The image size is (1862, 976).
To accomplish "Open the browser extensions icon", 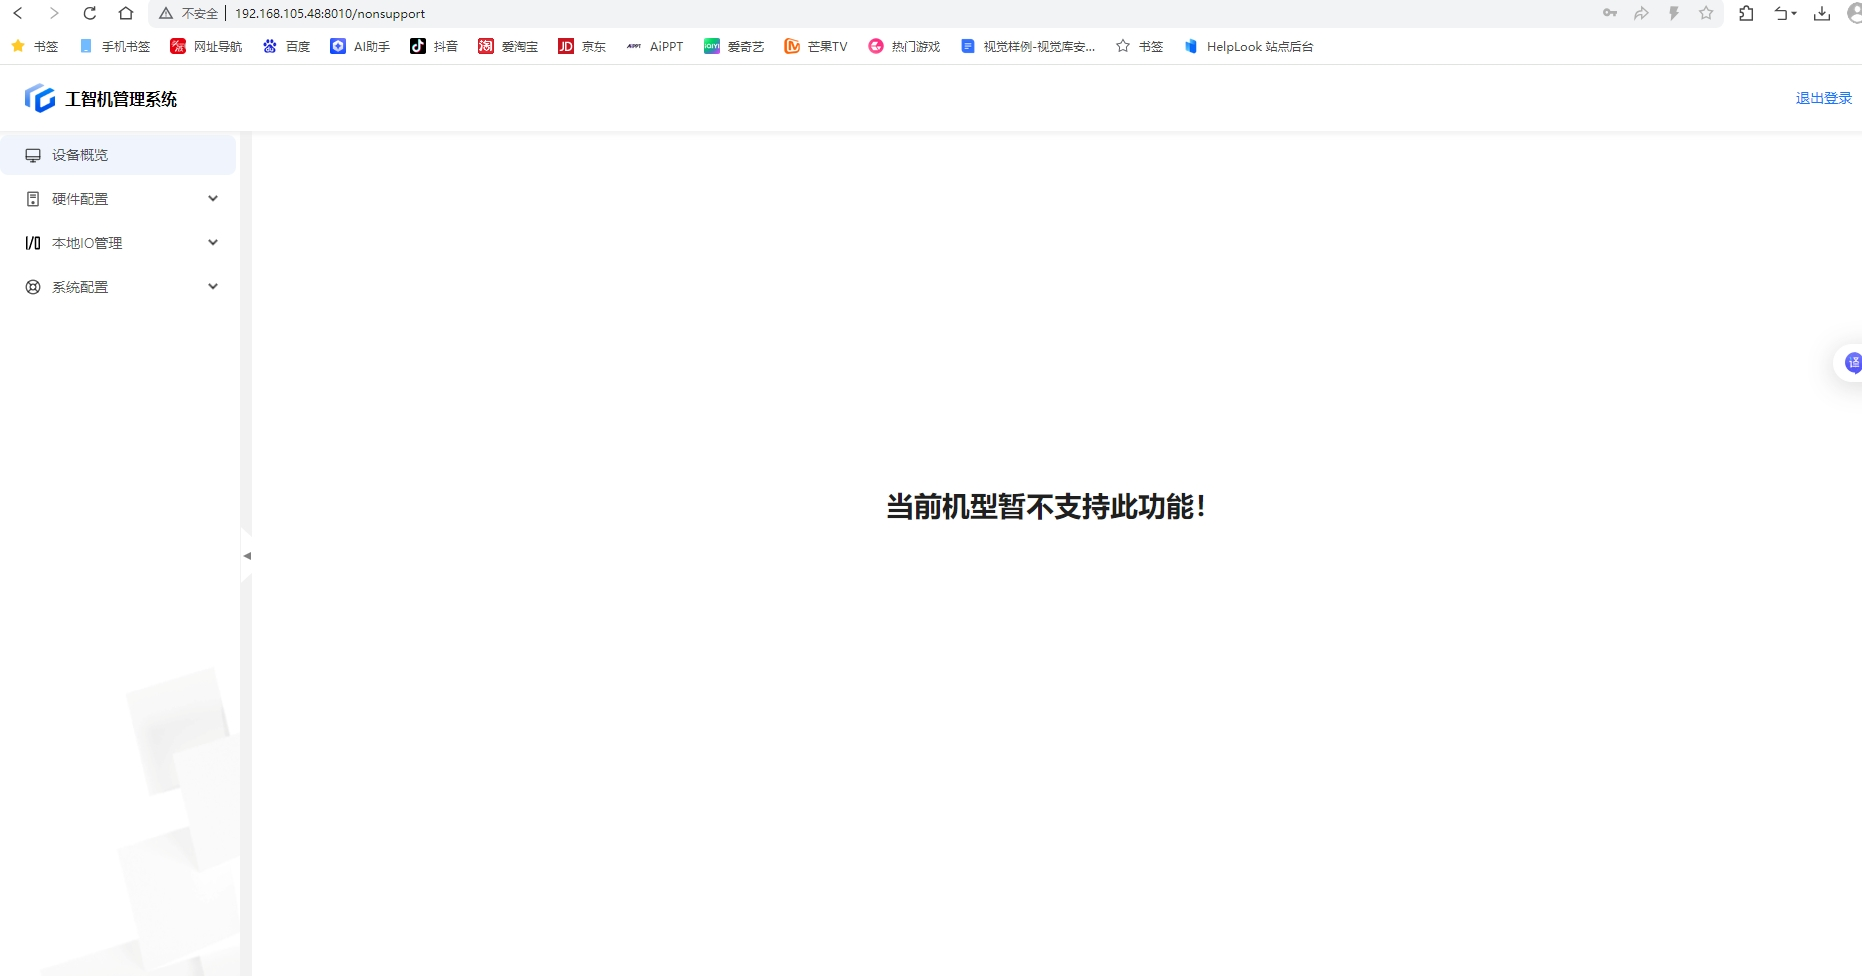I will 1746,13.
